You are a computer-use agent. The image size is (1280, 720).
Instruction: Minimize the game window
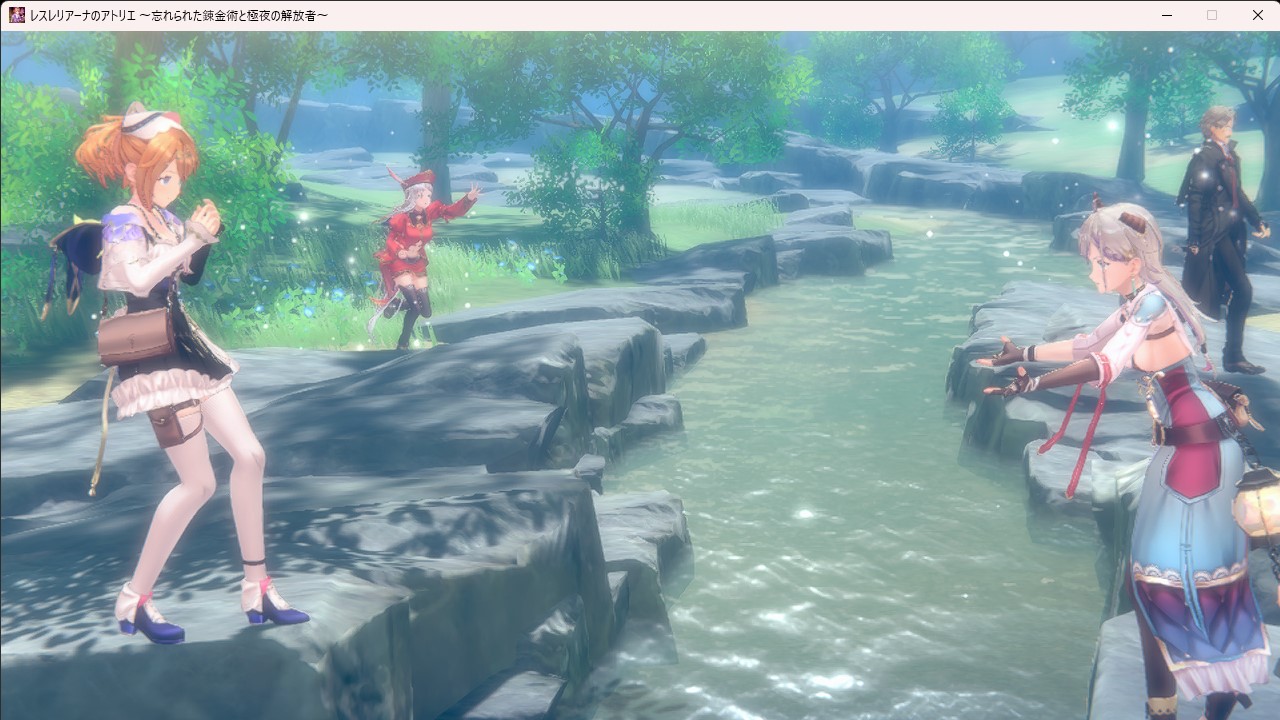[1167, 15]
